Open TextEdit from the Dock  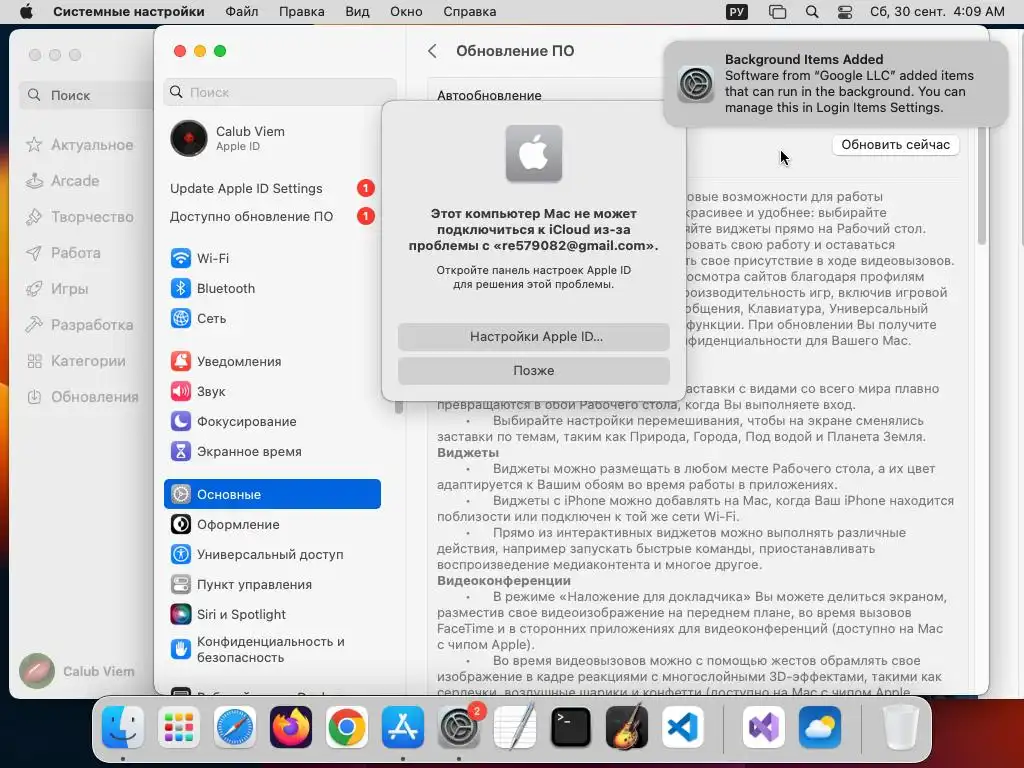(515, 727)
